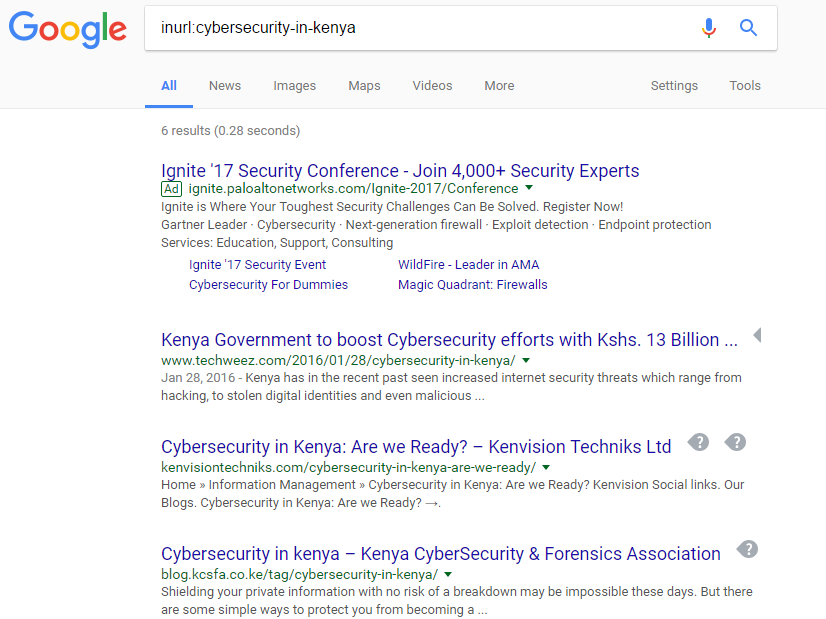Click the question-mark badge beside Forensics Association title
Image resolution: width=826 pixels, height=619 pixels.
[747, 549]
